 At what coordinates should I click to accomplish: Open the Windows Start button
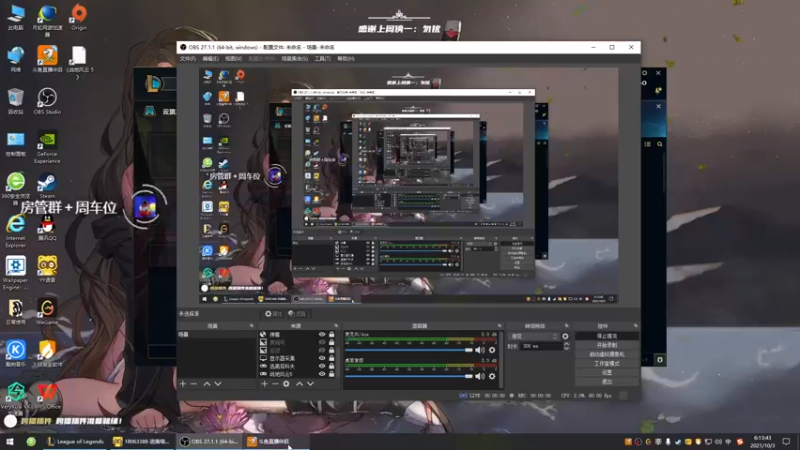[10, 441]
